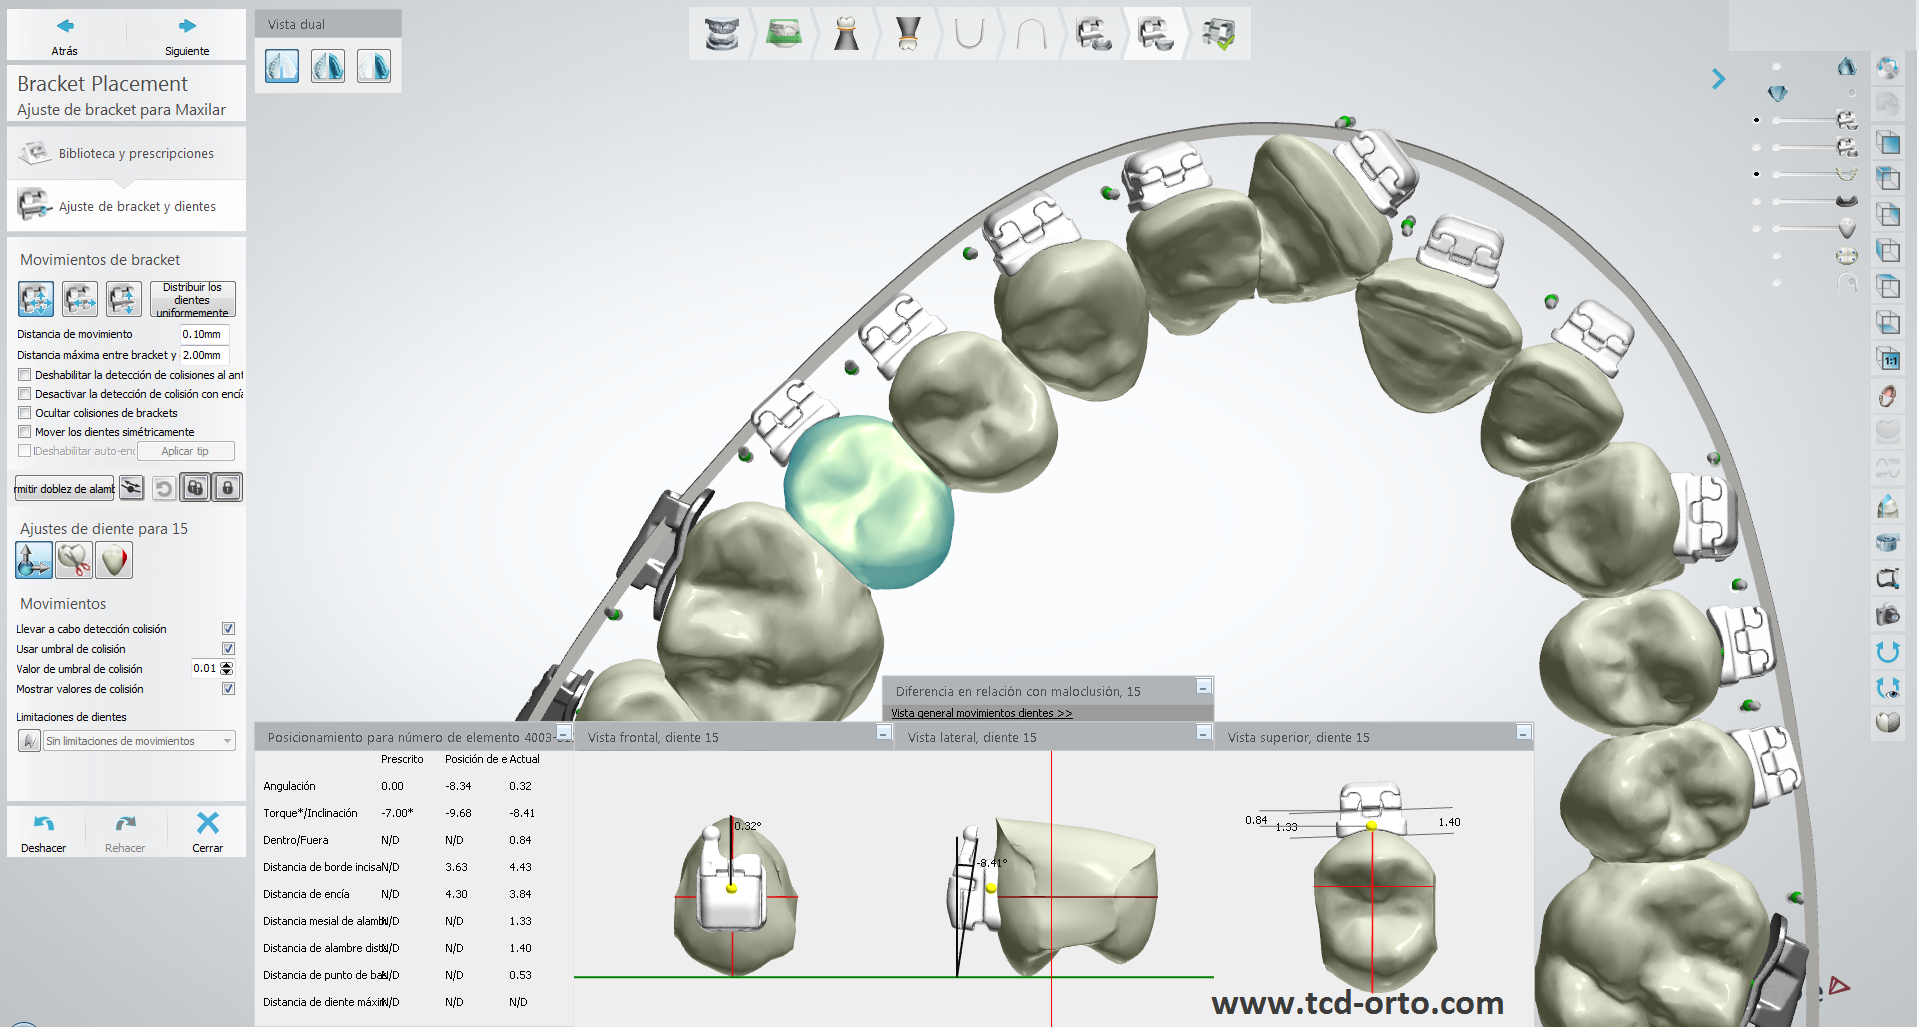The image size is (1919, 1027).
Task: Enable Ocultar colisiones de brackets
Action: click(25, 413)
